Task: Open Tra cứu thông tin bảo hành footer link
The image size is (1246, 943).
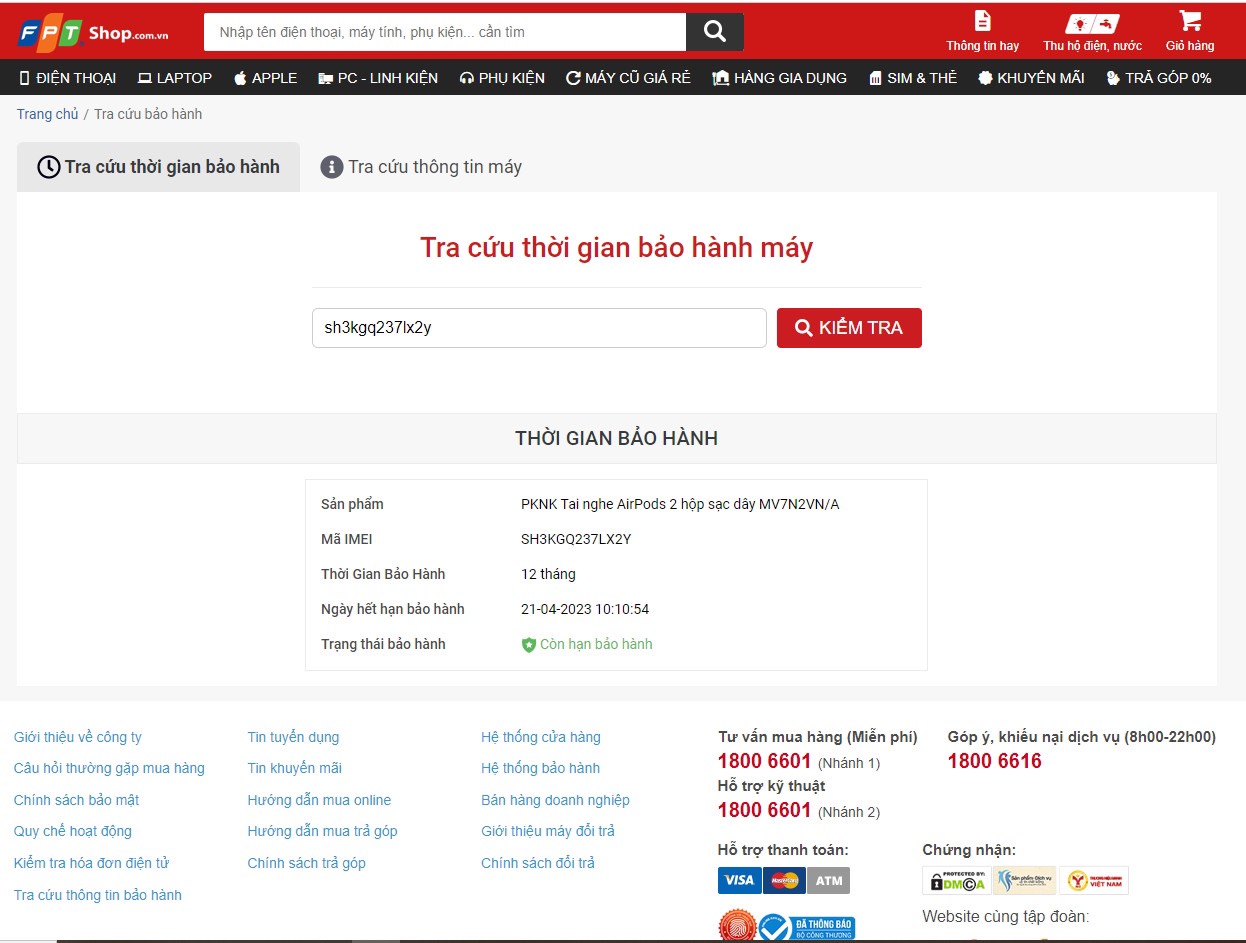Action: pos(98,895)
